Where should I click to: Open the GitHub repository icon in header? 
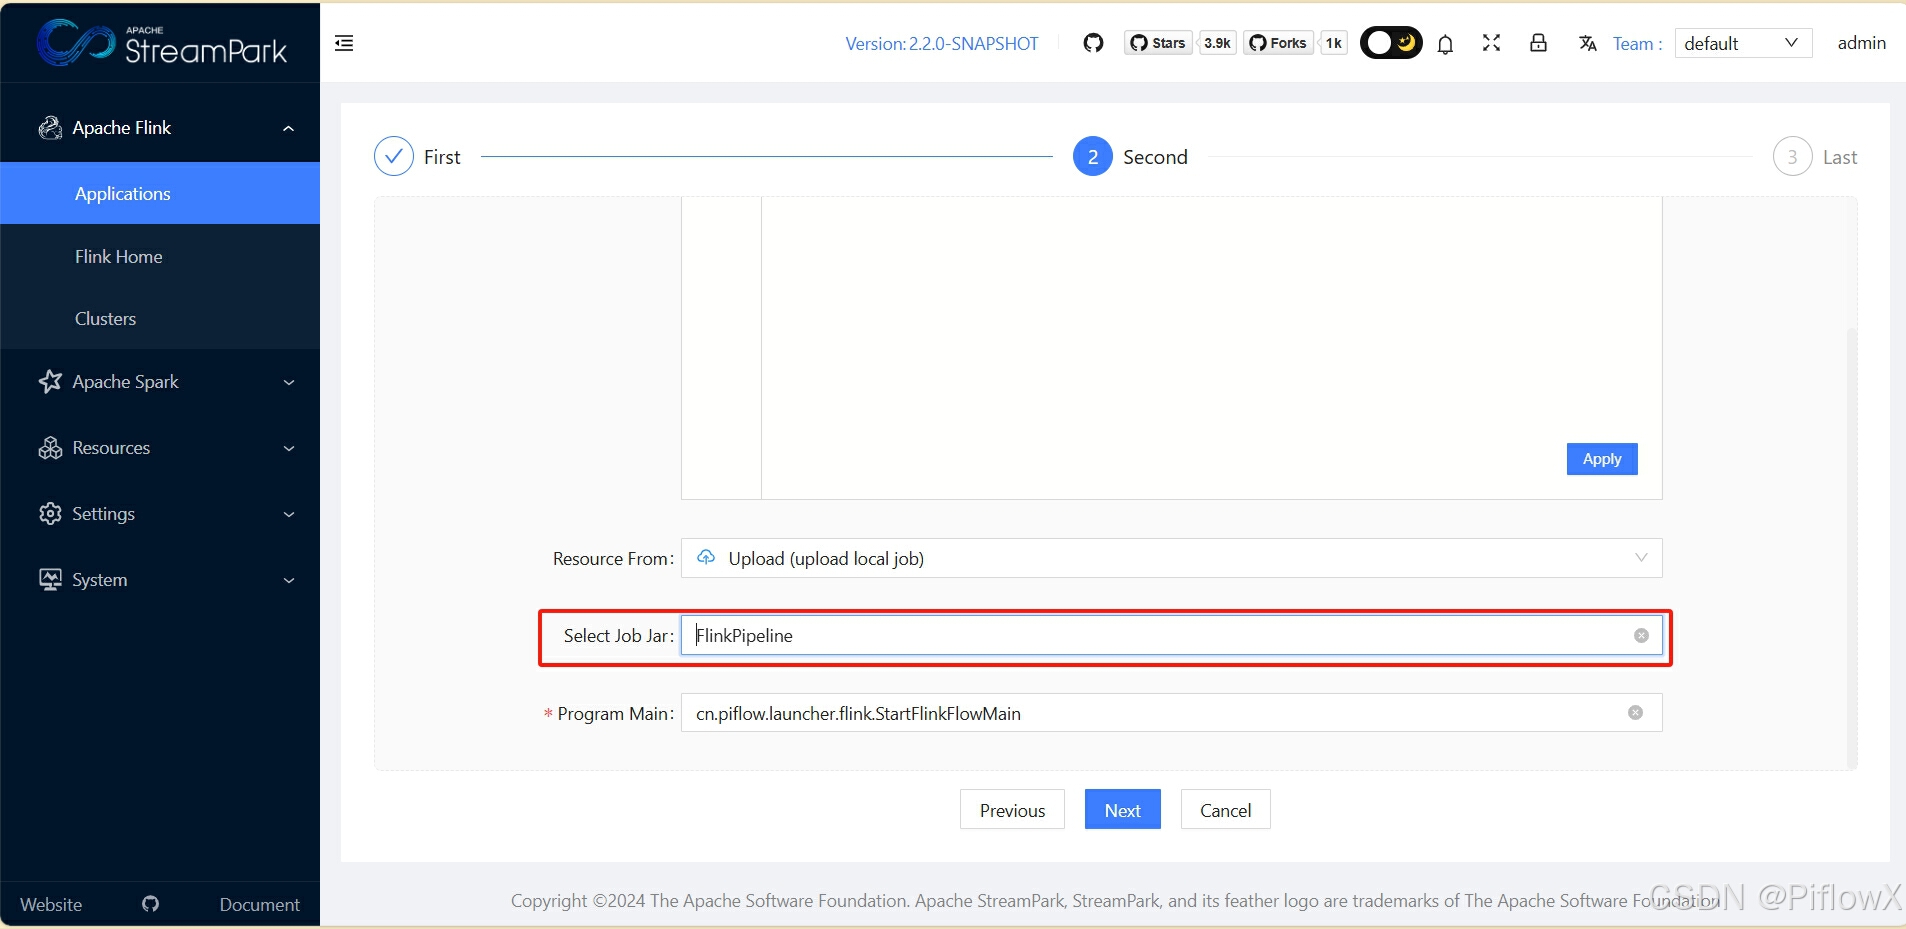point(1093,43)
